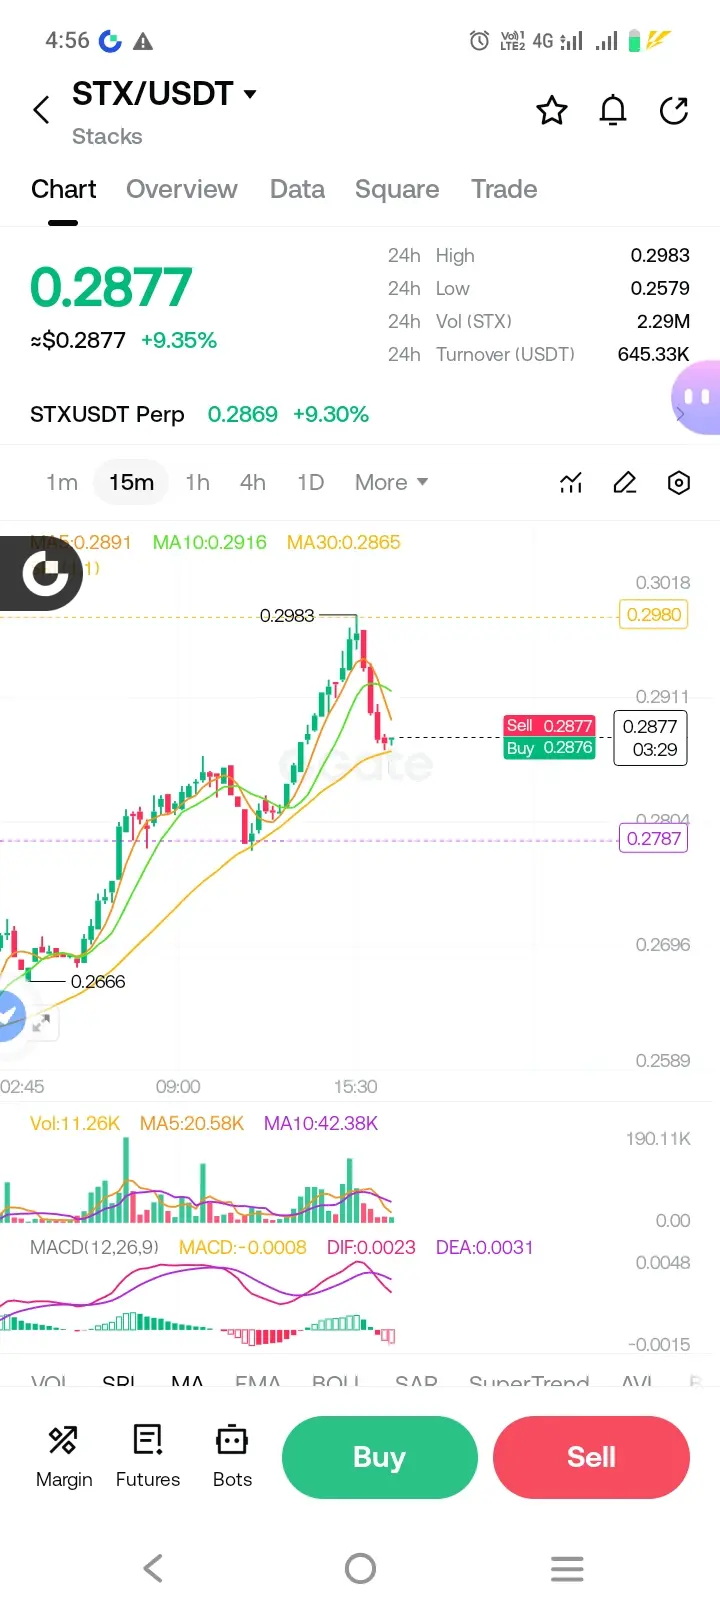Tap Android home navigation circle
The width and height of the screenshot is (720, 1608).
pyautogui.click(x=360, y=1568)
